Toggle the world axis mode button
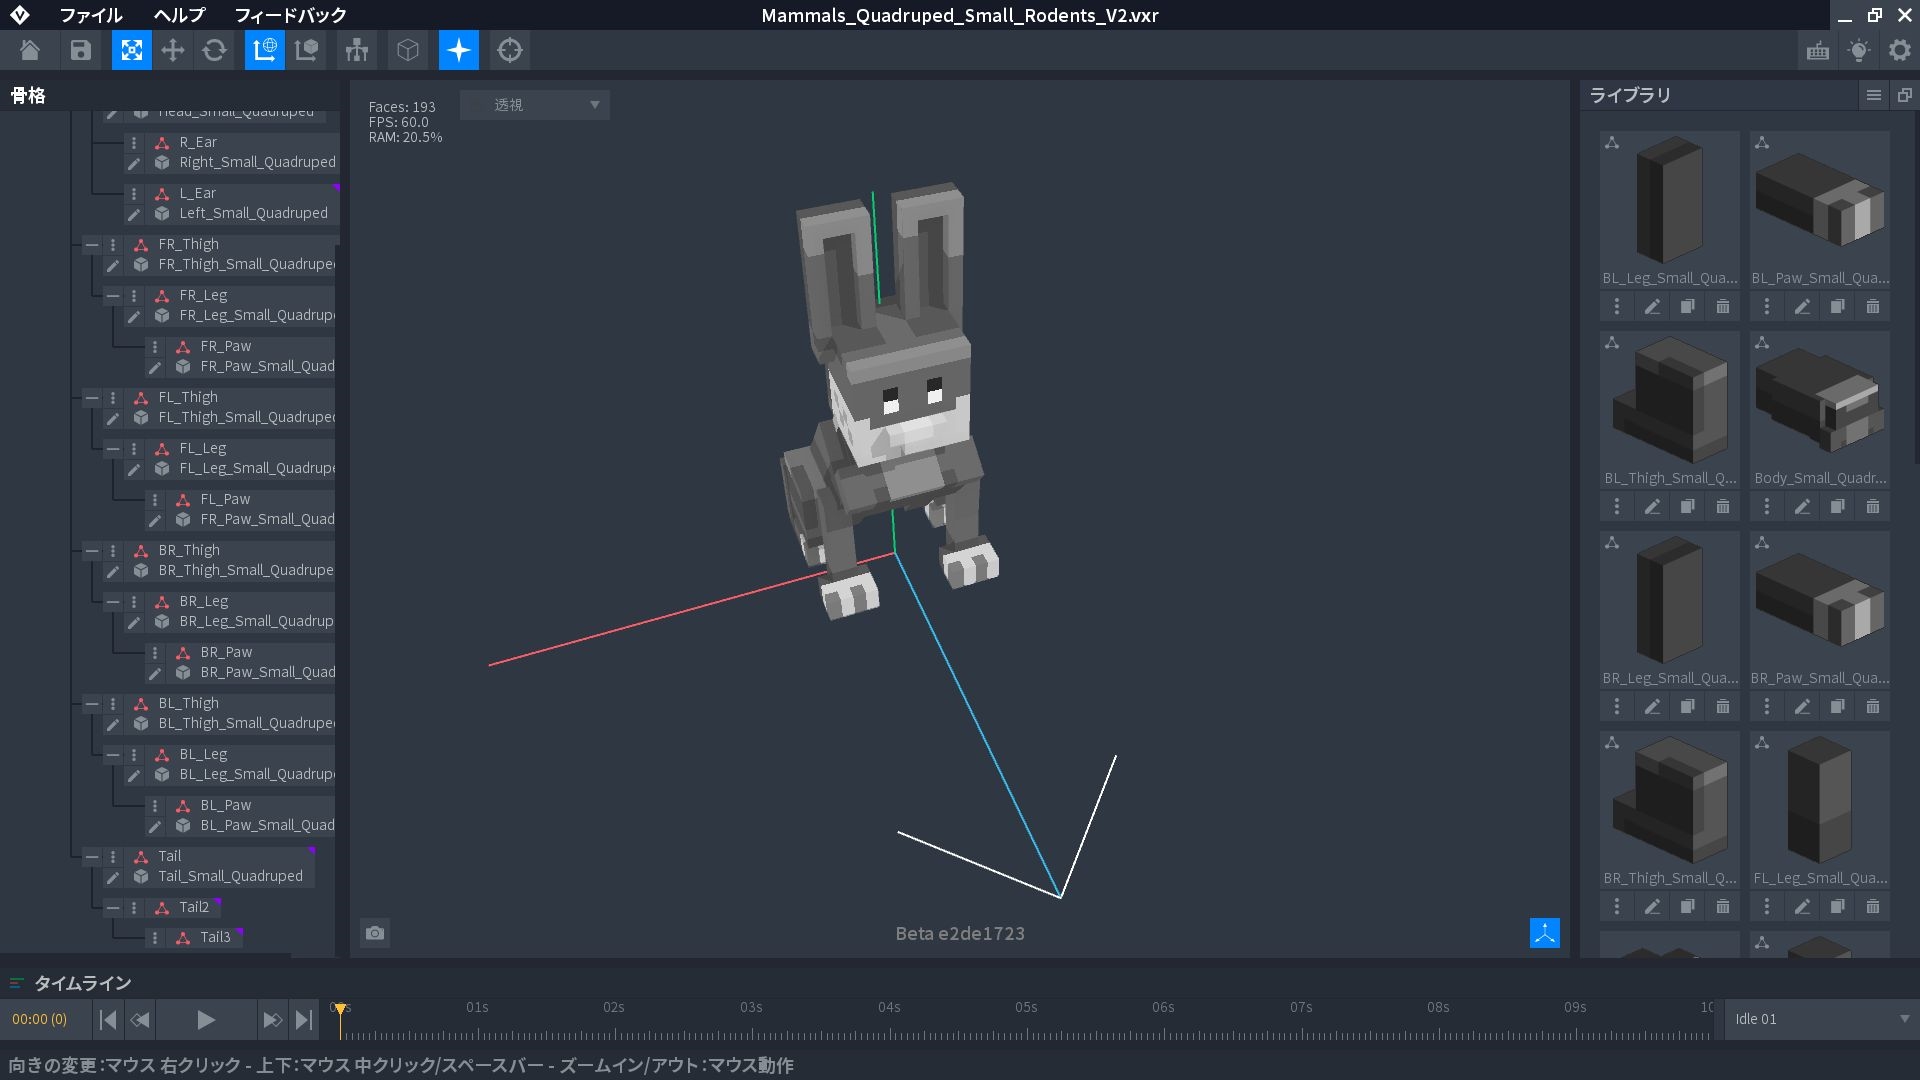Screen dimensions: 1920x1080 tap(265, 50)
